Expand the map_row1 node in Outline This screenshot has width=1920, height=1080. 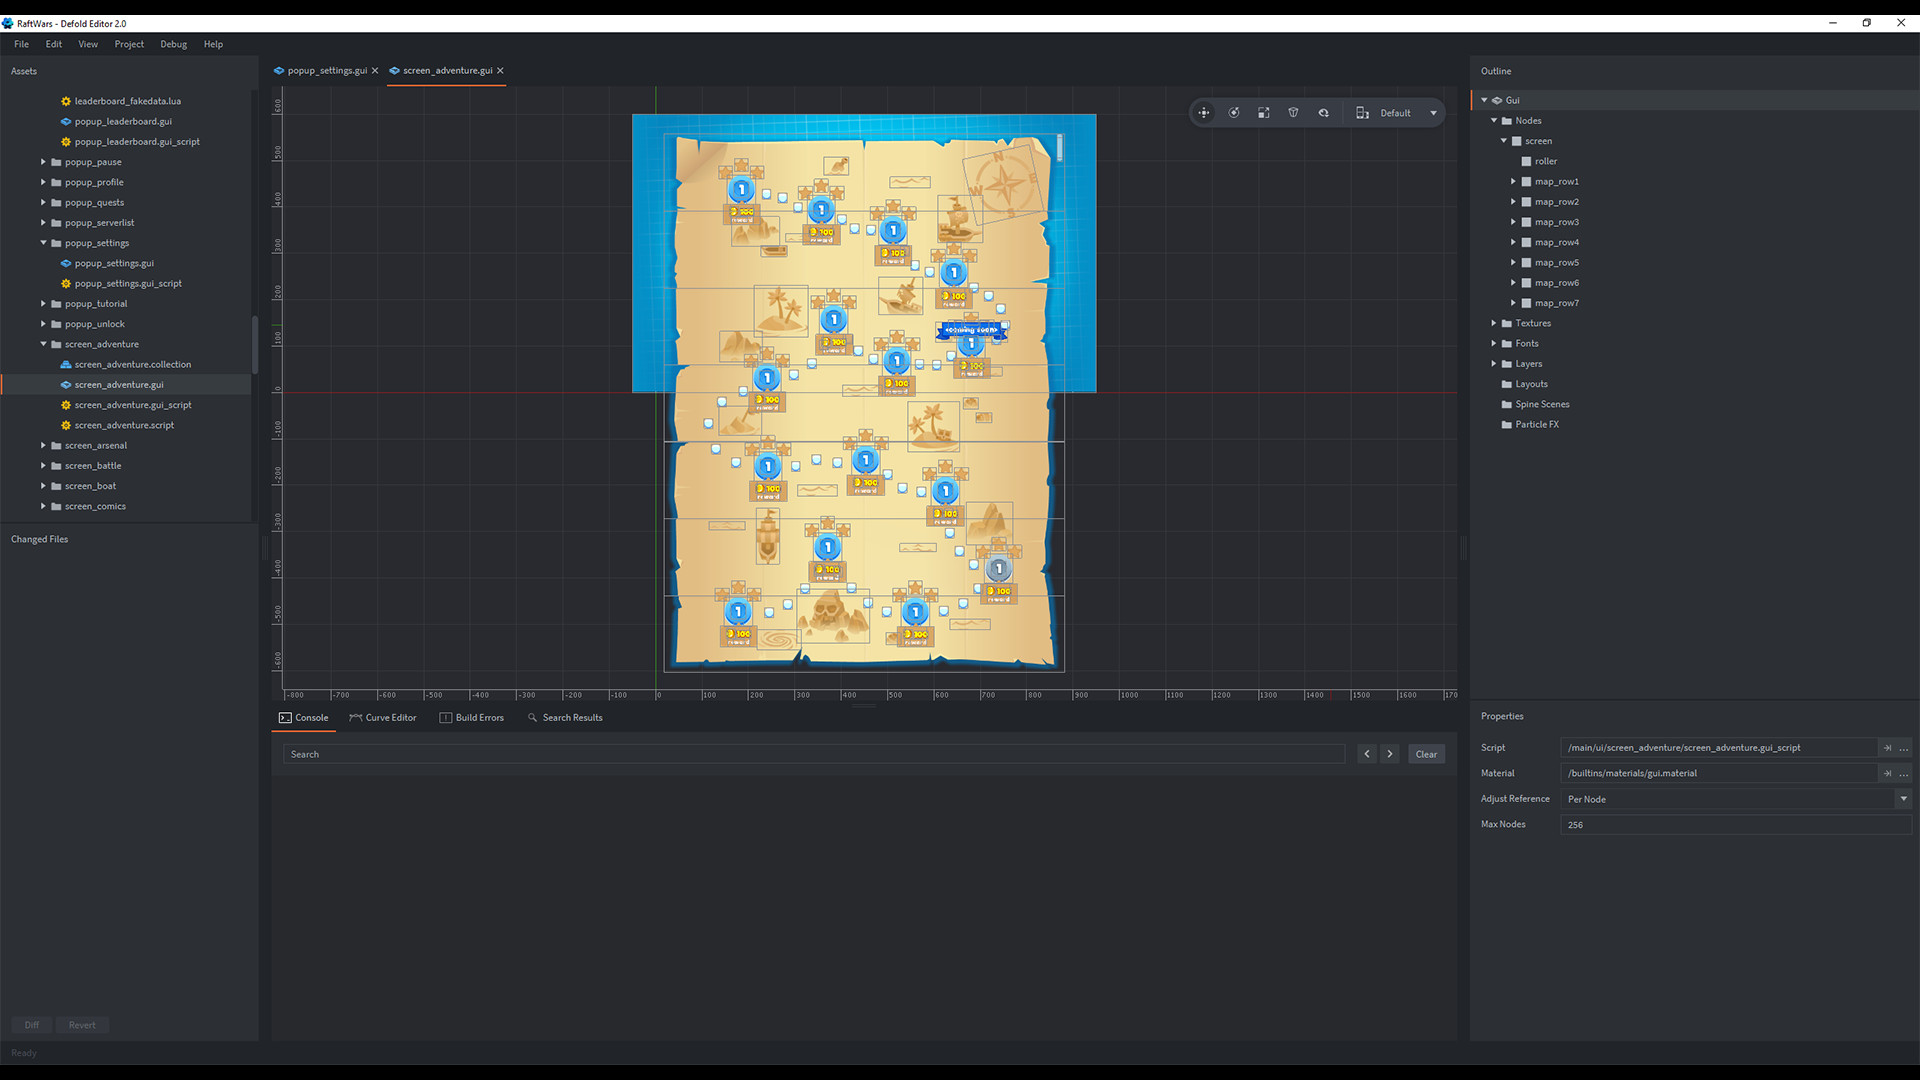[1515, 181]
